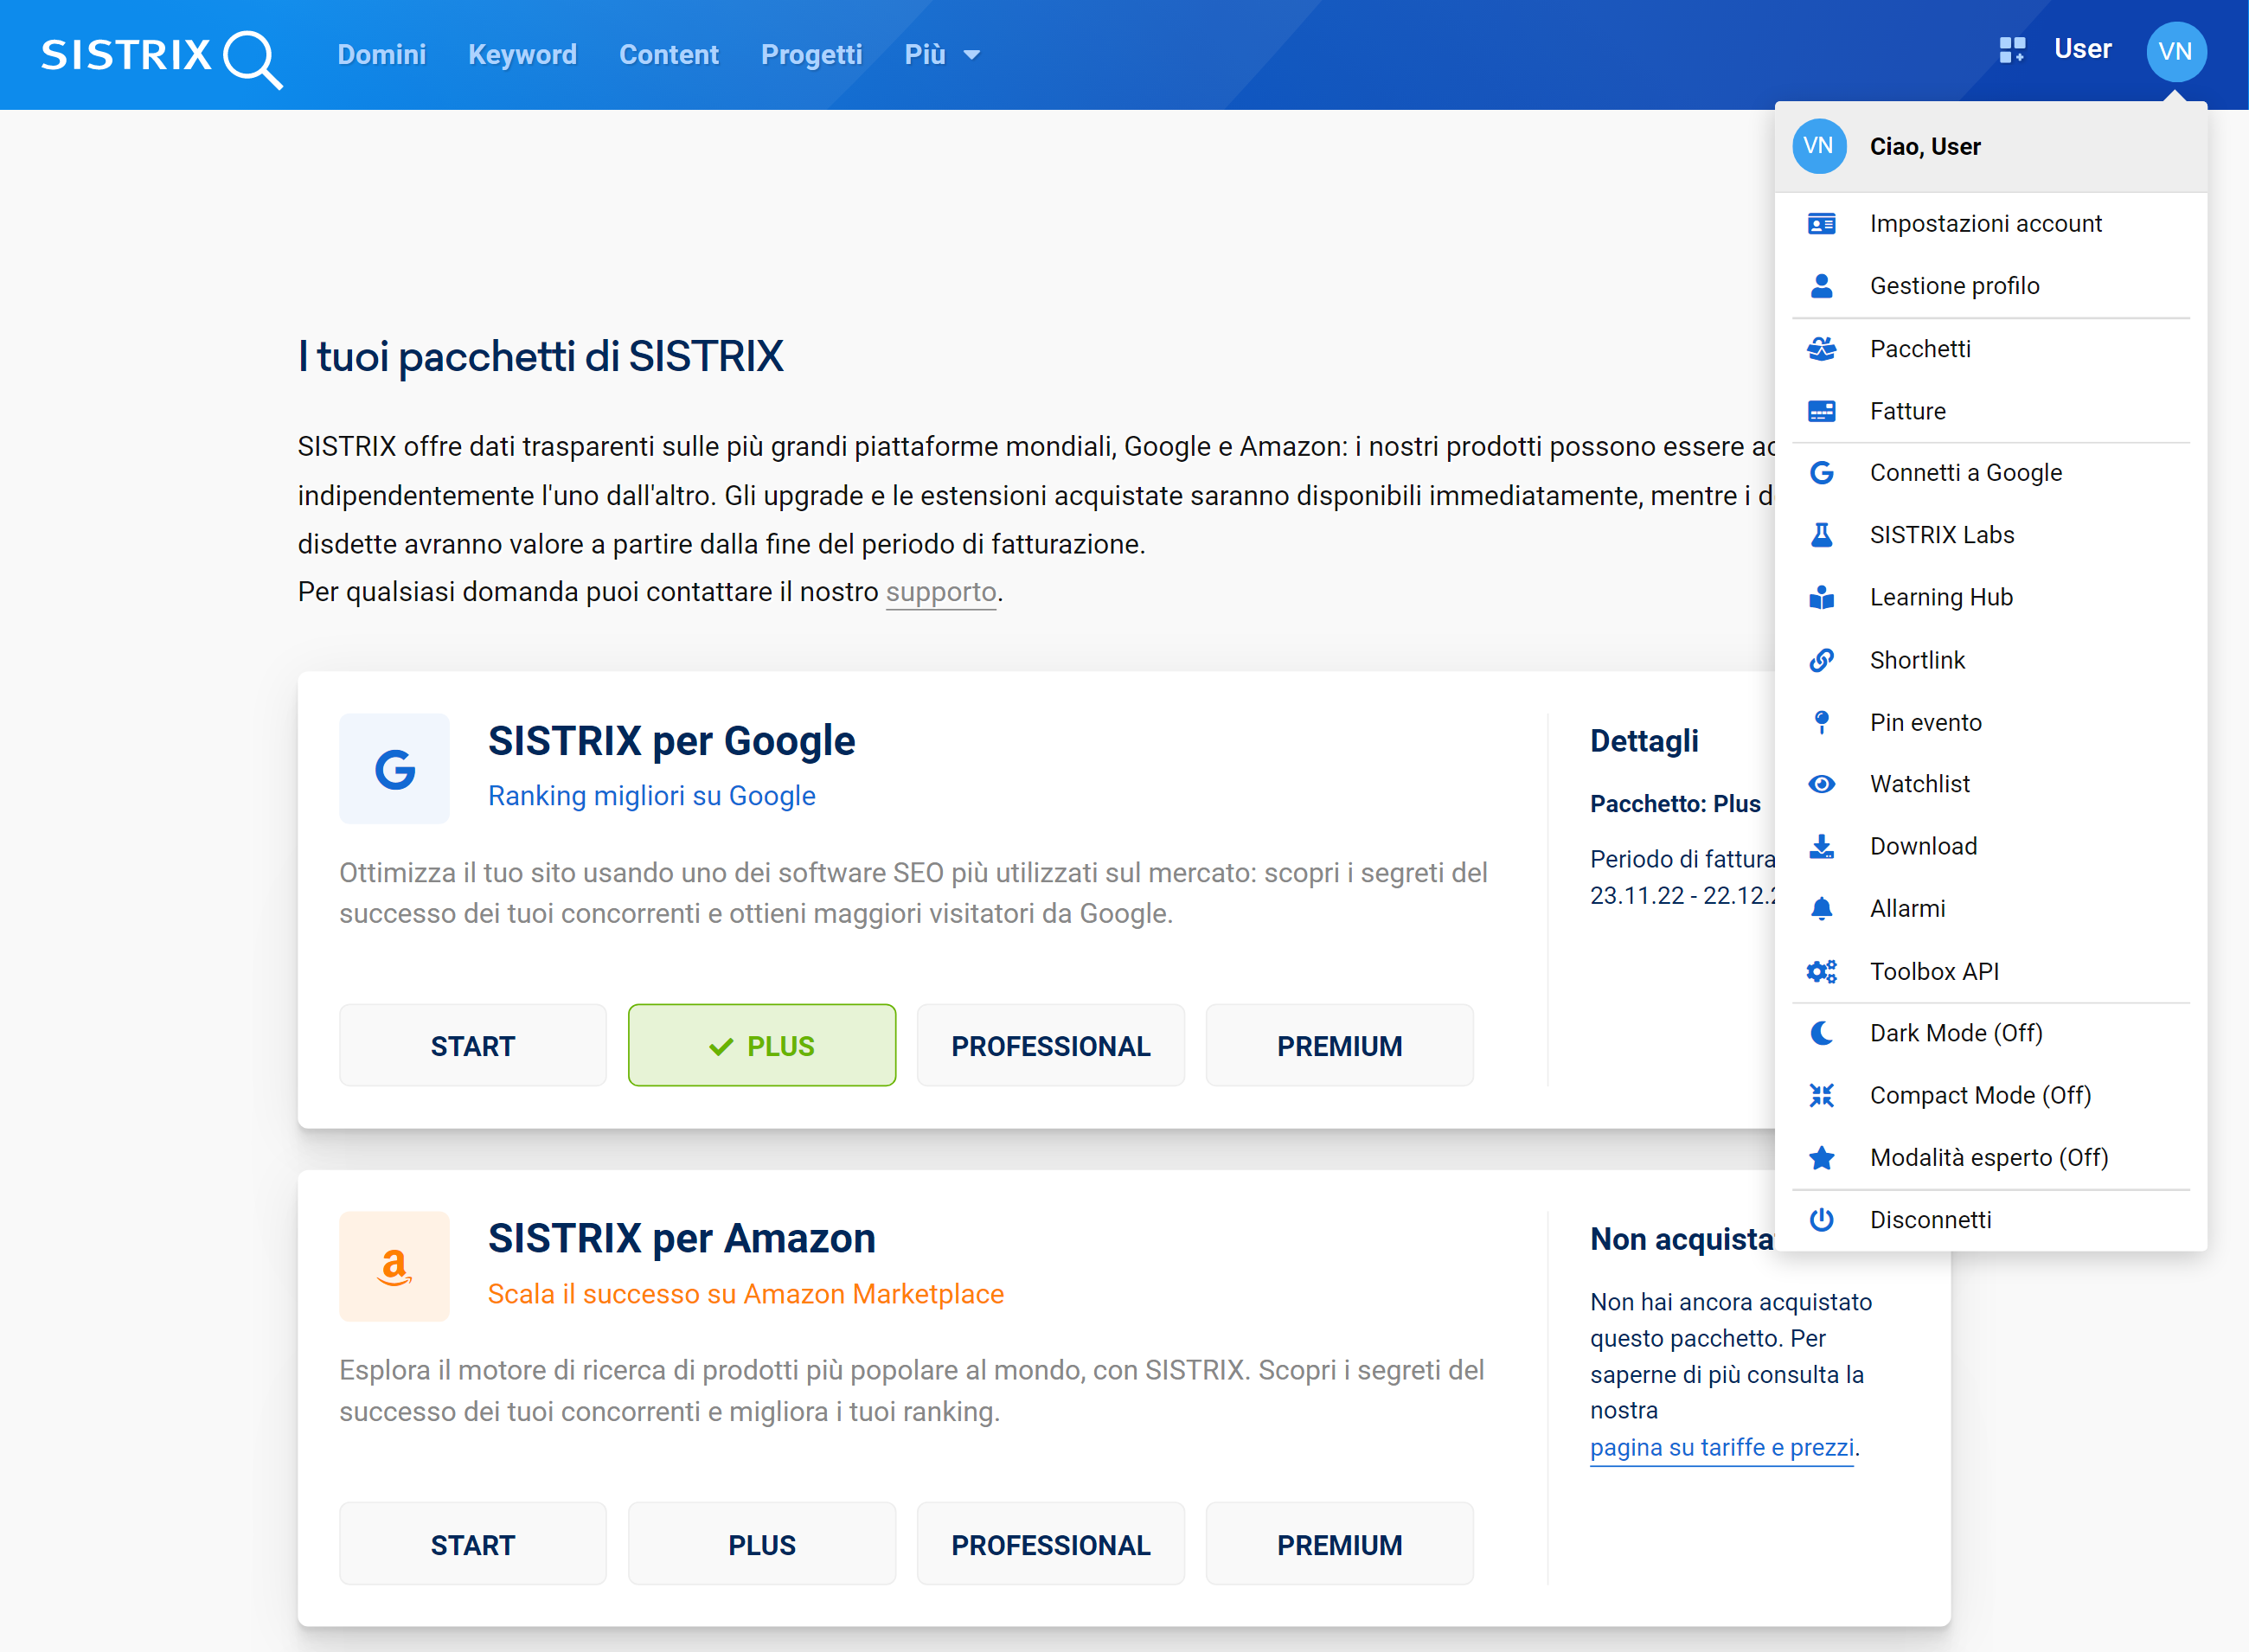2249x1652 pixels.
Task: Click the VN avatar in the top bar
Action: (2176, 52)
